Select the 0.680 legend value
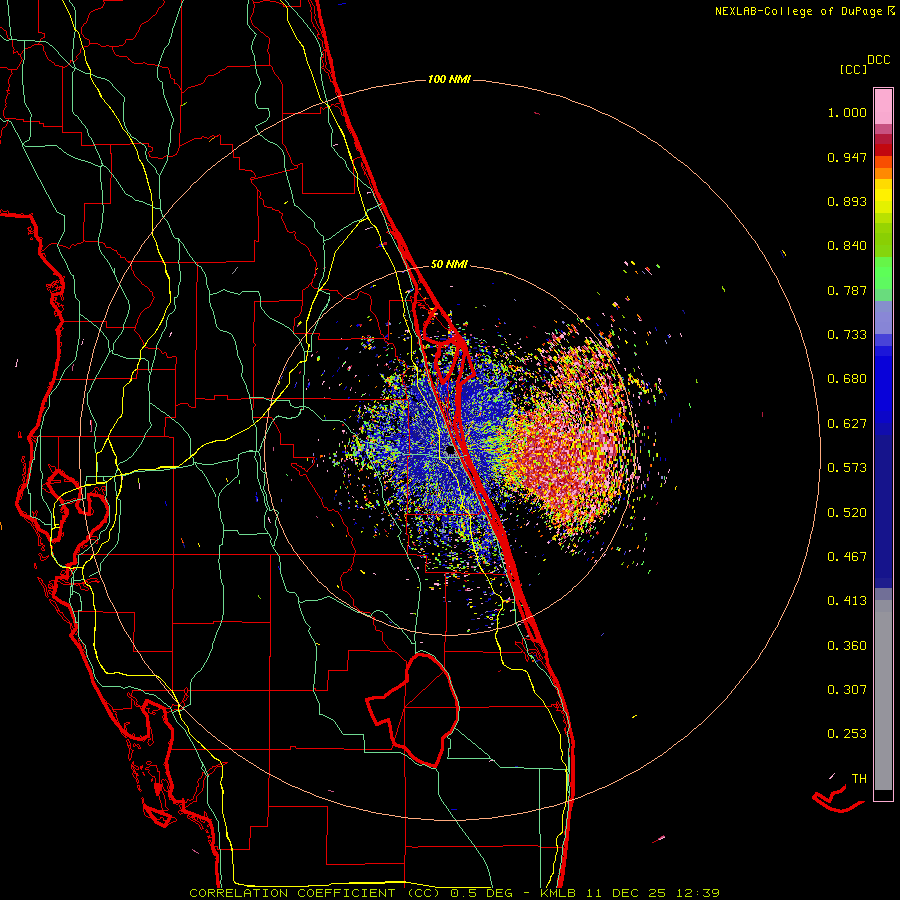Image resolution: width=900 pixels, height=900 pixels. tap(847, 379)
